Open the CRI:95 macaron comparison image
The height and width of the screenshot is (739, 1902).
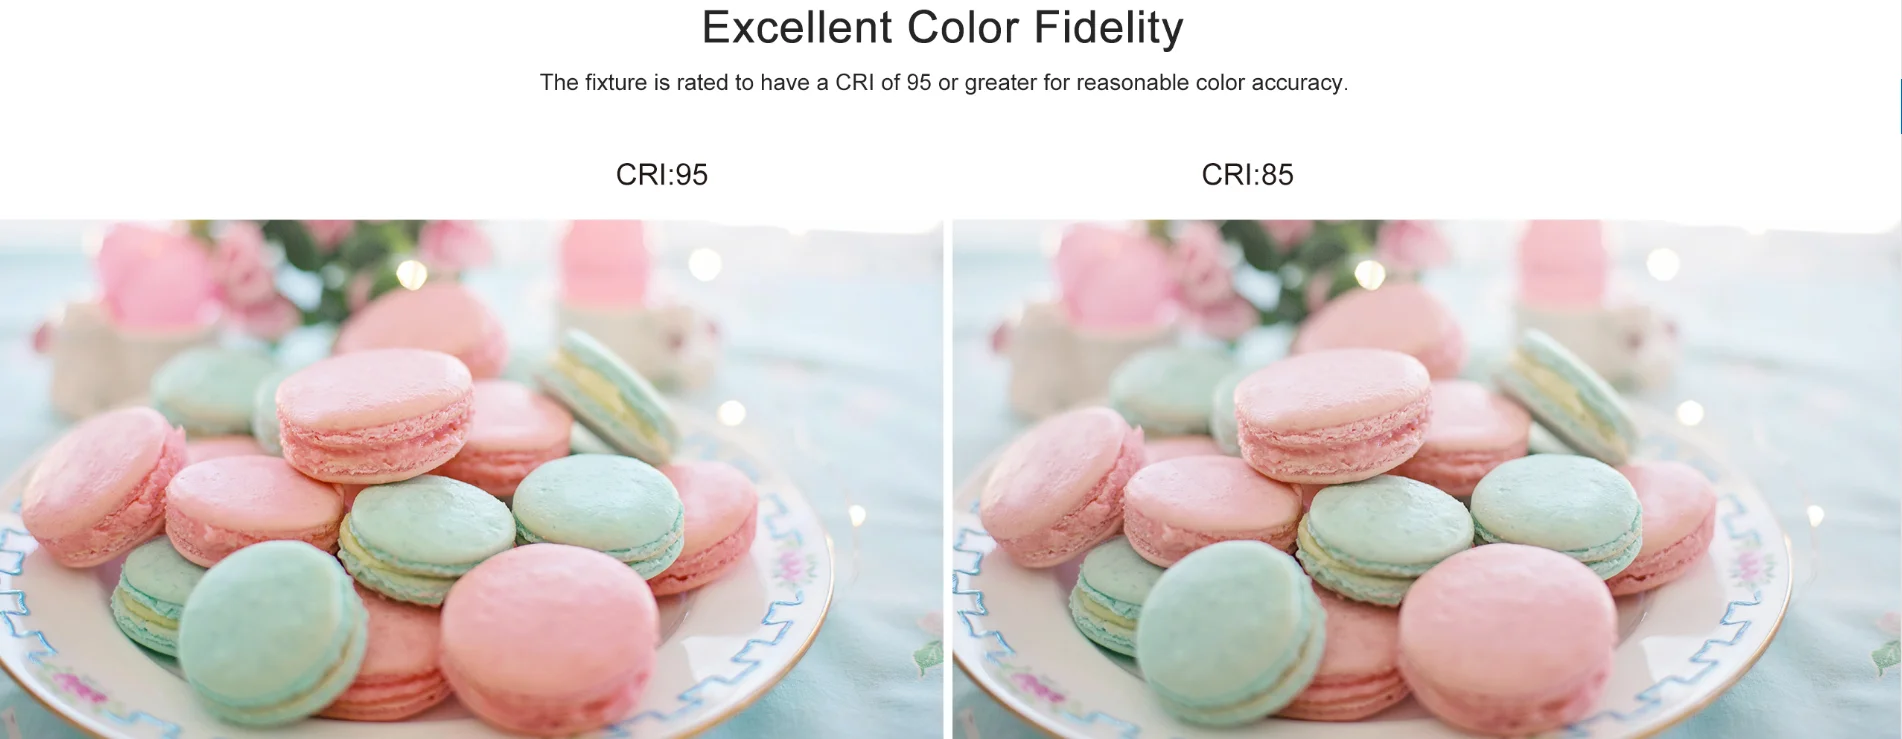(x=471, y=479)
